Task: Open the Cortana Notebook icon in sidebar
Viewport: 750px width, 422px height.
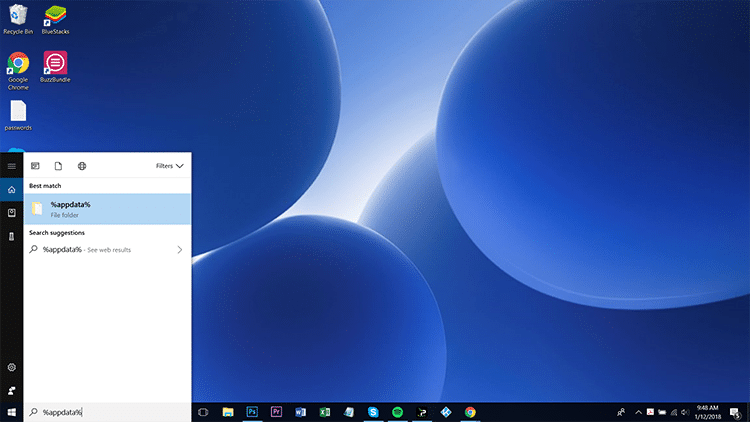Action: pyautogui.click(x=11, y=213)
